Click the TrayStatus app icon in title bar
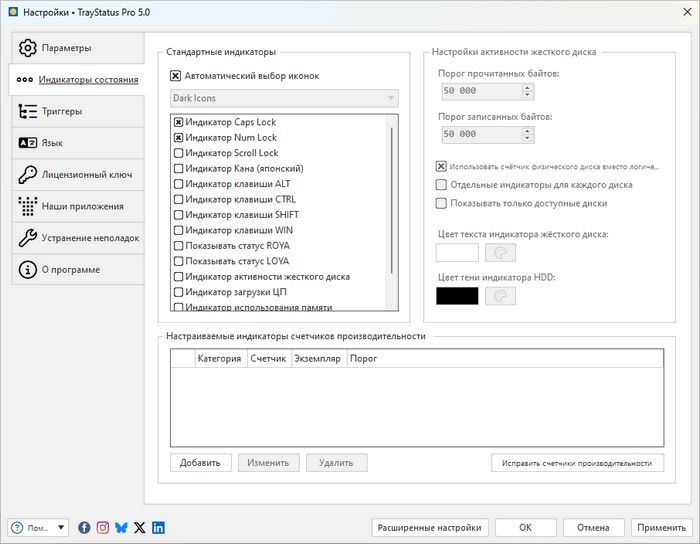Image resolution: width=700 pixels, height=544 pixels. [x=13, y=12]
